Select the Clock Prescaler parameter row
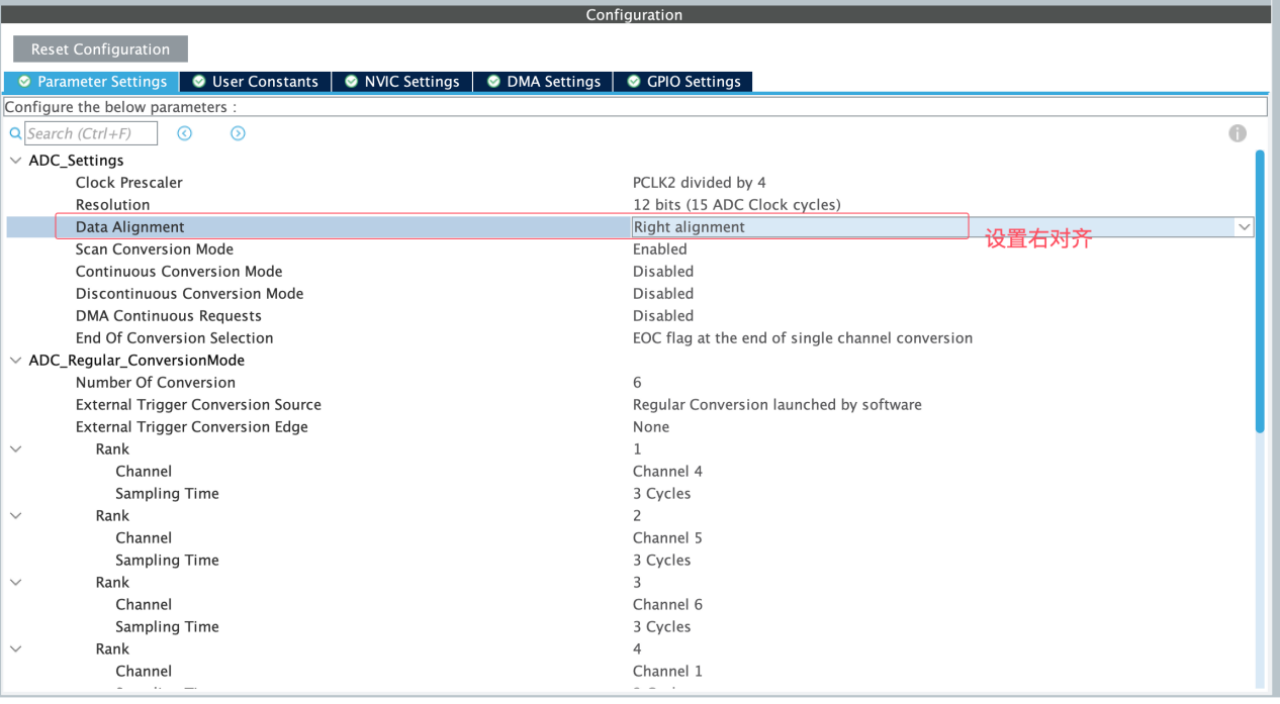 click(129, 183)
